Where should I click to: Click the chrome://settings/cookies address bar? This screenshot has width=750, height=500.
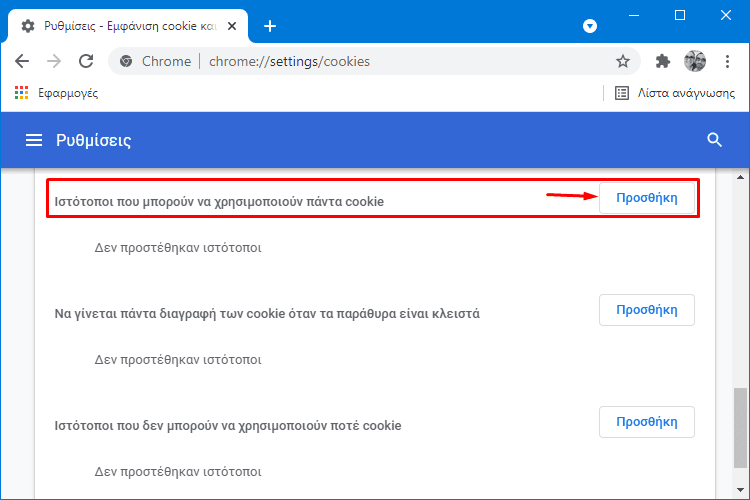375,61
